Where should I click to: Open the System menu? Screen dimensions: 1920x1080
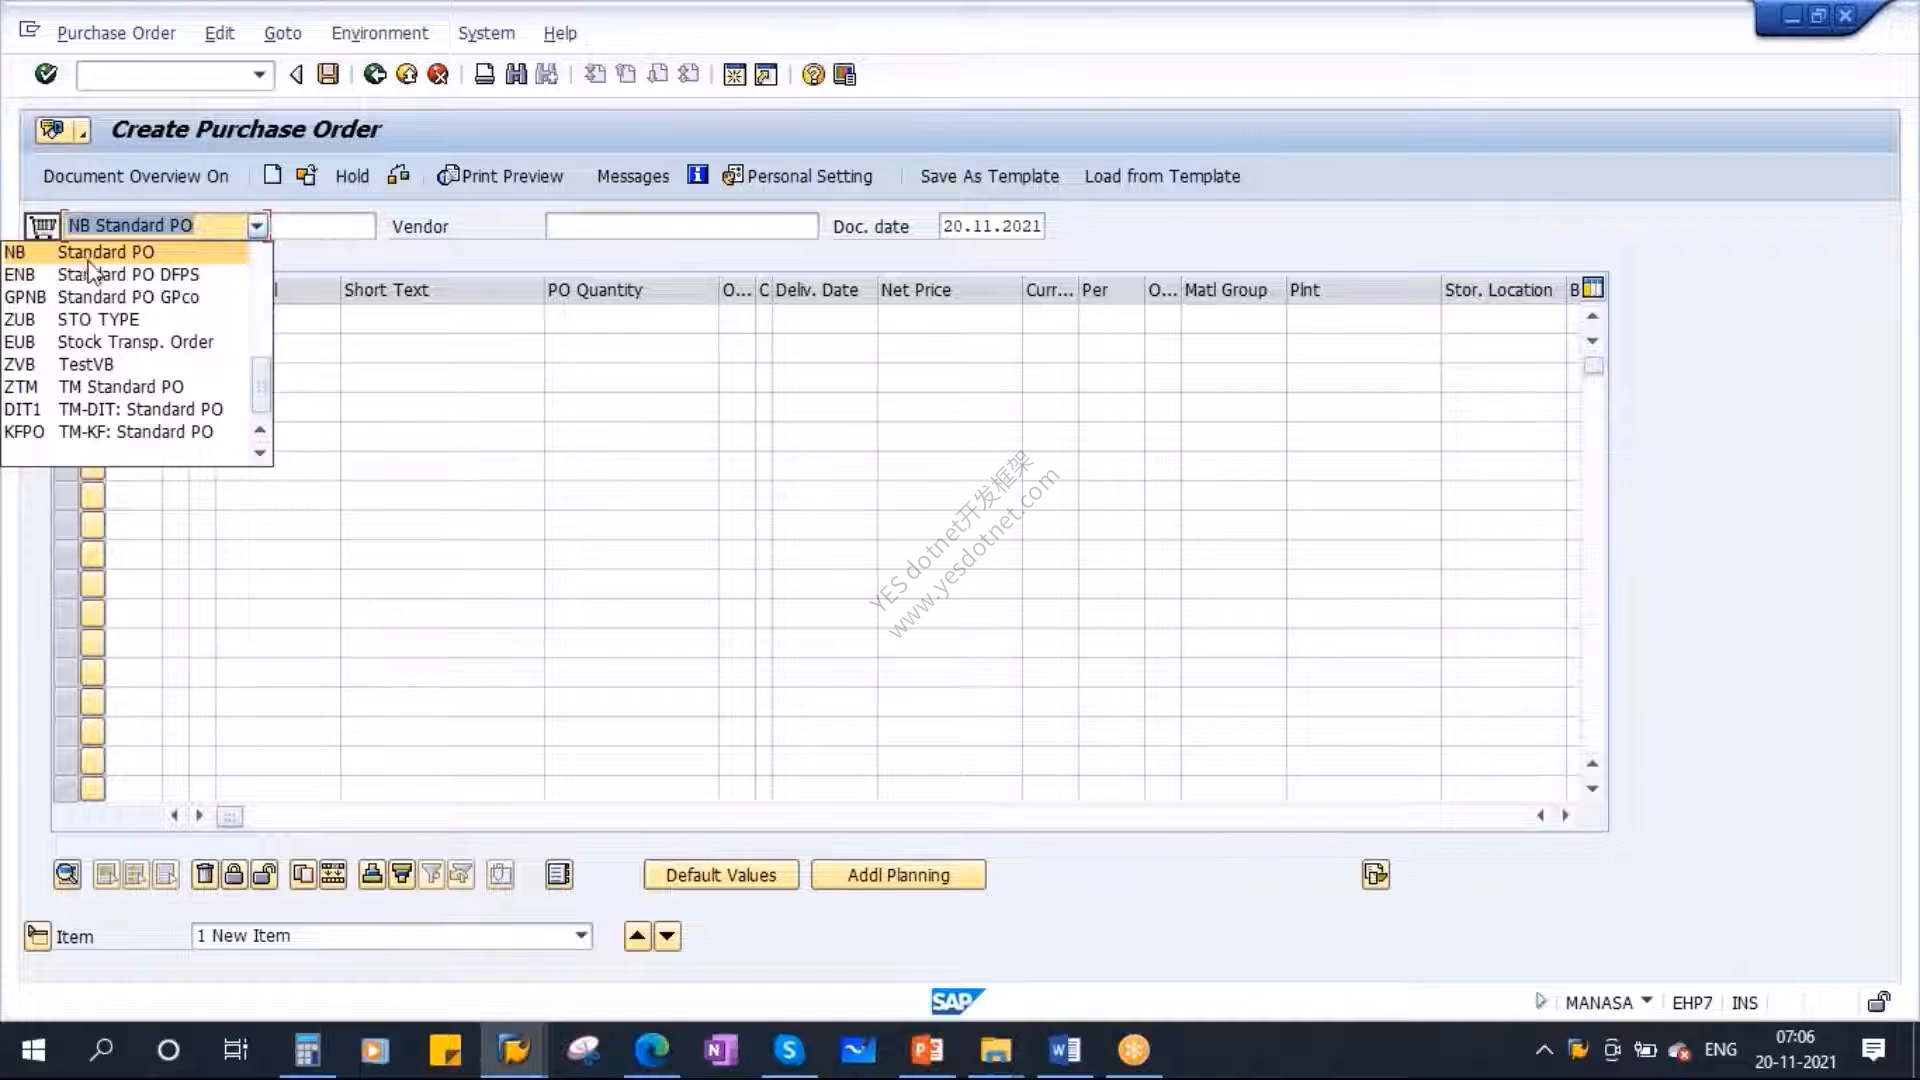[486, 33]
